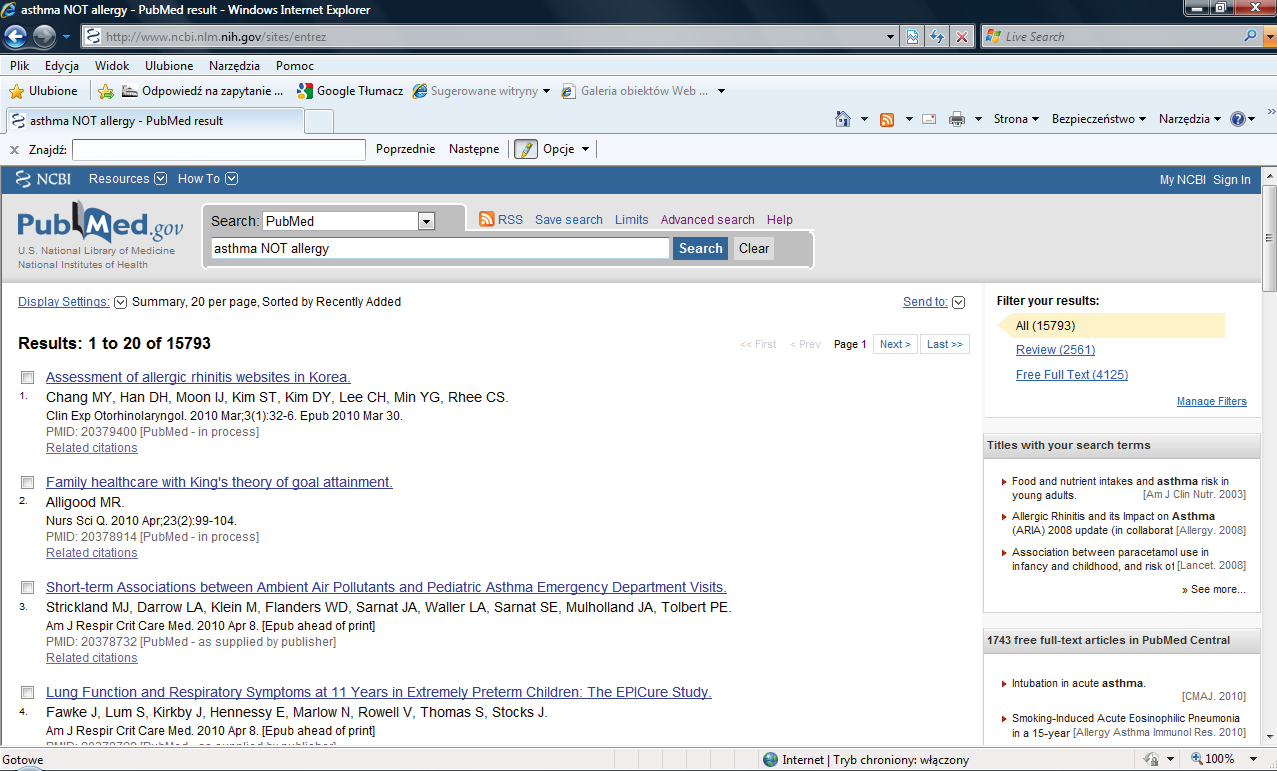Click the vertical scrollbar down arrow
Screen dimensions: 1277x771
[x=1269, y=735]
